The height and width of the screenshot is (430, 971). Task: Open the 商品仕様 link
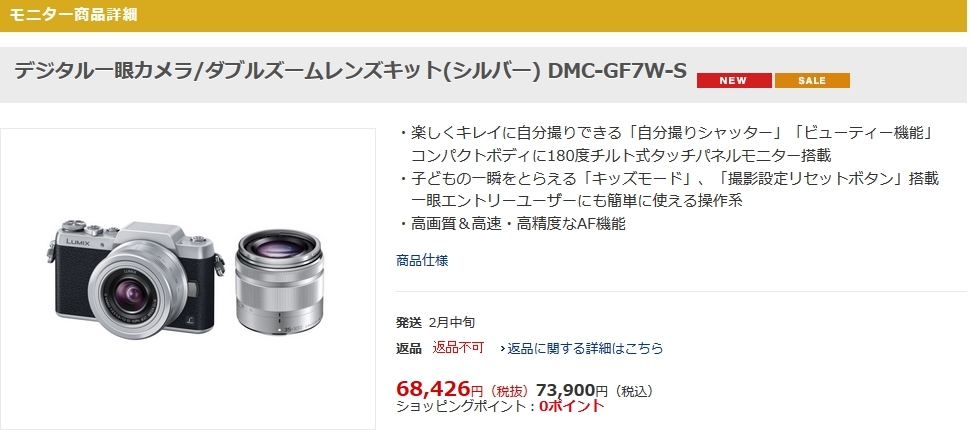(x=422, y=260)
